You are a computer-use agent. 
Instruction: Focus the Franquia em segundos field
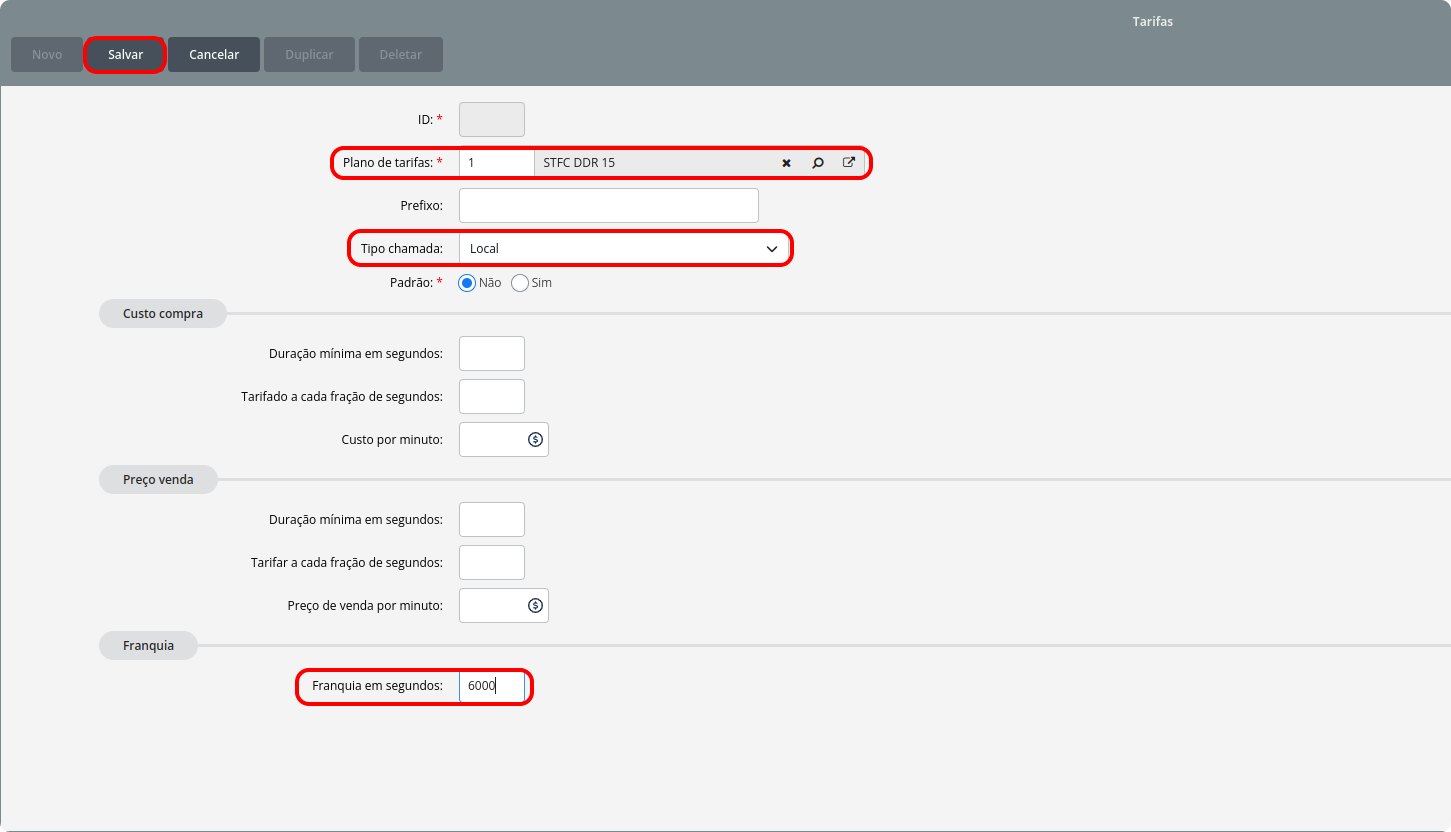tap(492, 687)
